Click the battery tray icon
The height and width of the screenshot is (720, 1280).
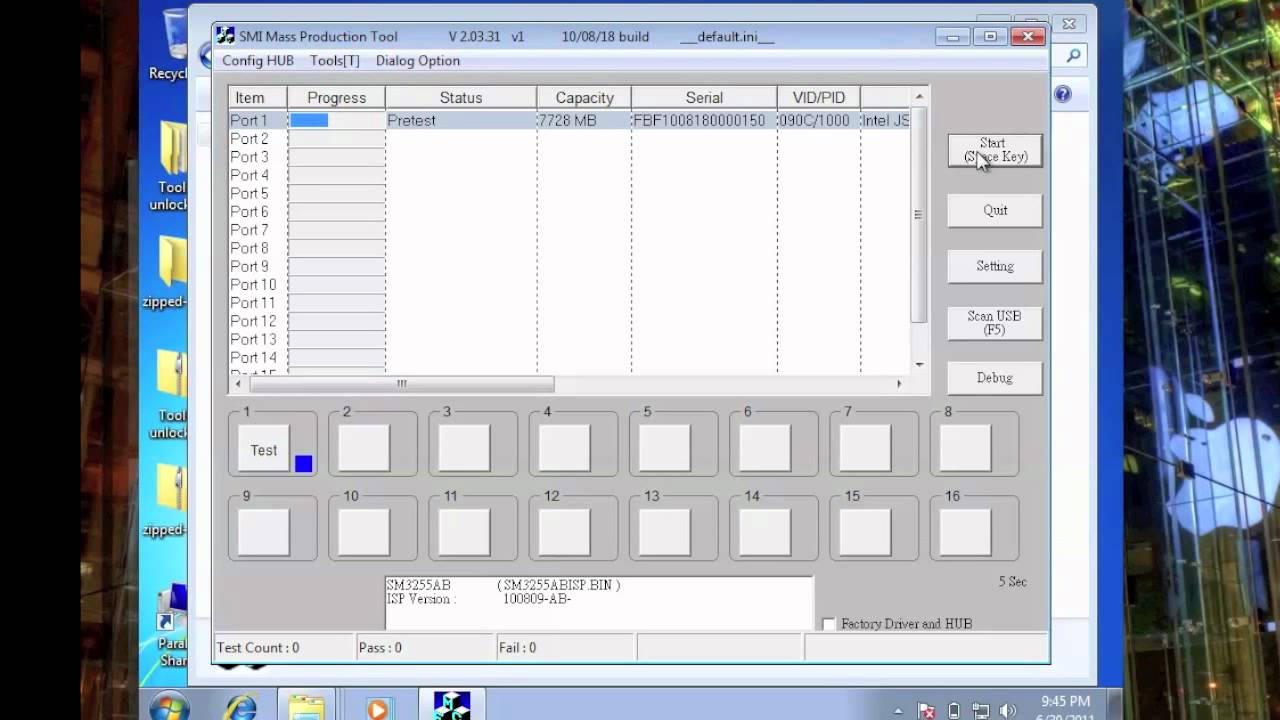click(x=954, y=711)
